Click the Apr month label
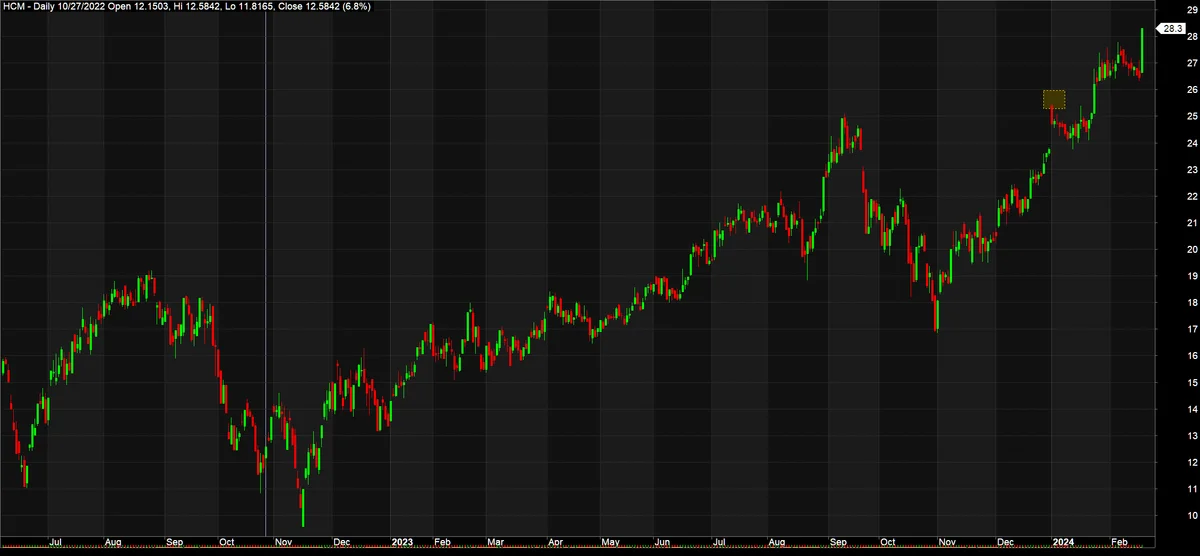Image resolution: width=1200 pixels, height=556 pixels. point(554,541)
